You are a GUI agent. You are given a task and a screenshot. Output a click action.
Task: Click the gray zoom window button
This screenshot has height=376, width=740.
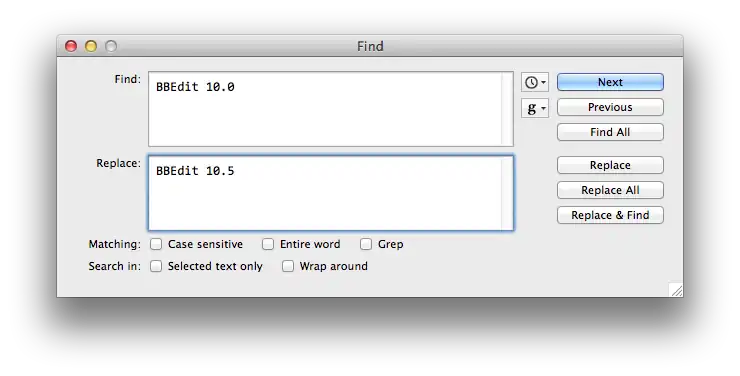click(x=111, y=46)
